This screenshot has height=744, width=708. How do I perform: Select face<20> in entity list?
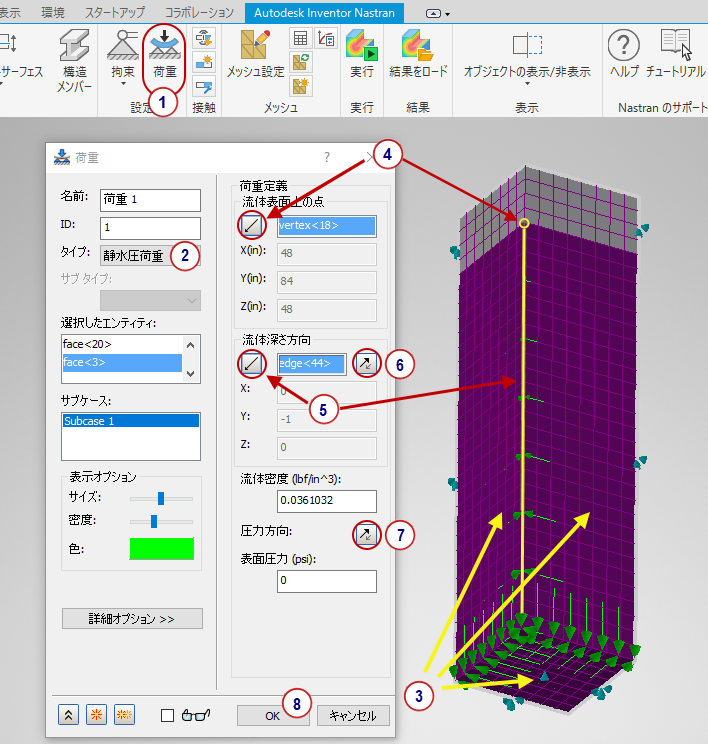pos(122,344)
